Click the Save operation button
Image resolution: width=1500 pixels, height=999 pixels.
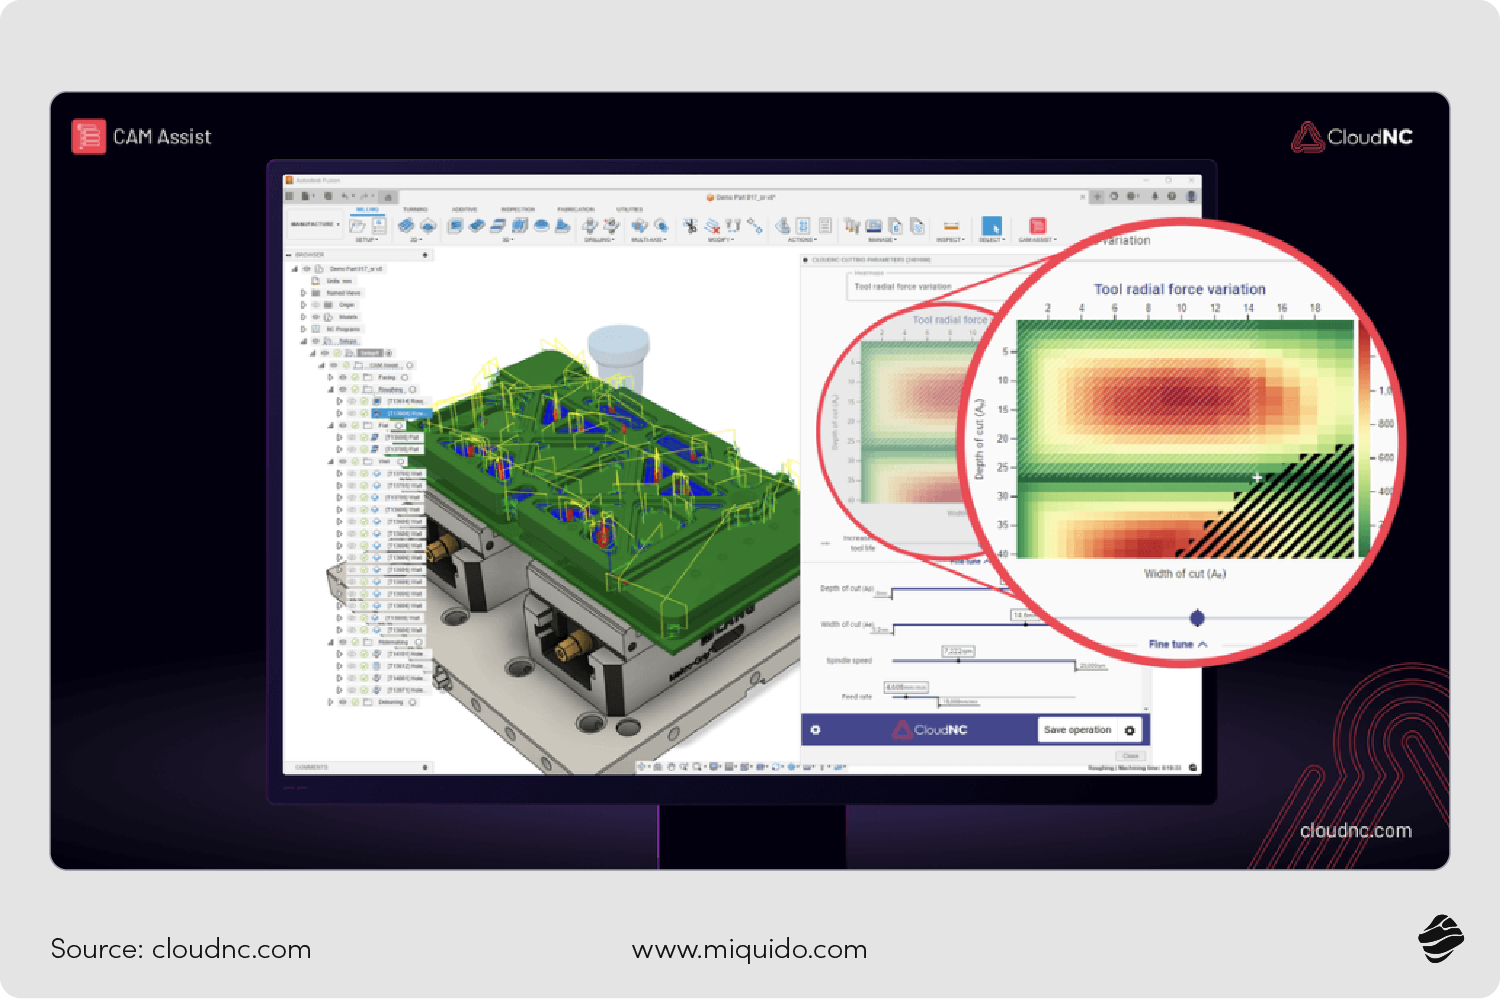point(1078,729)
